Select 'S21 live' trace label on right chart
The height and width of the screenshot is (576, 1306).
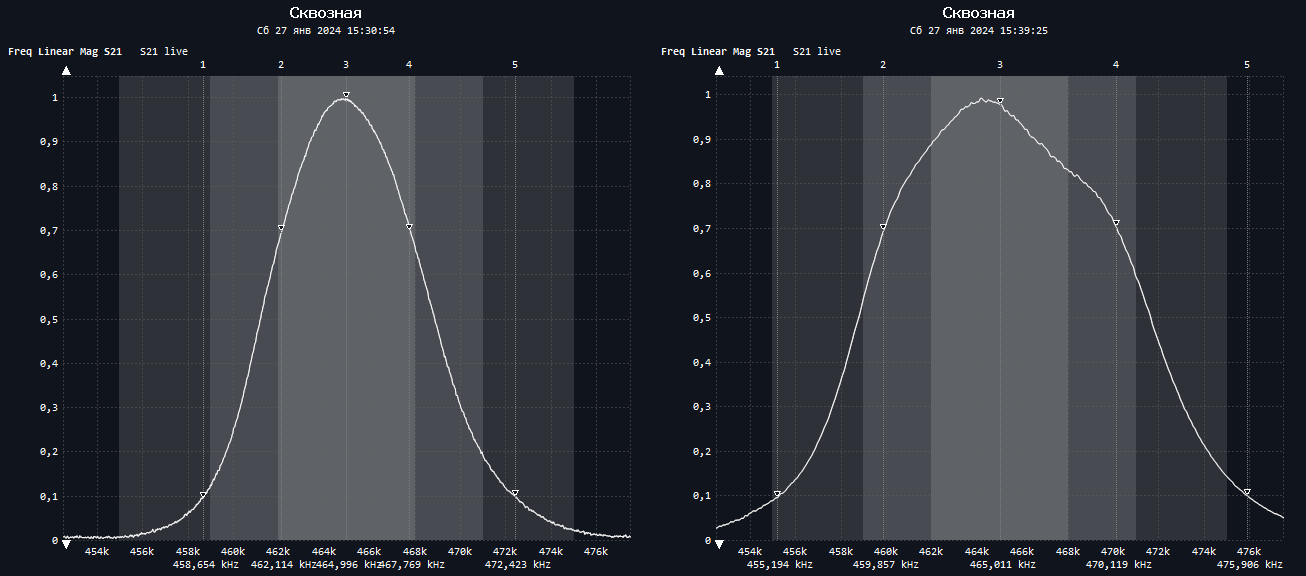[817, 51]
